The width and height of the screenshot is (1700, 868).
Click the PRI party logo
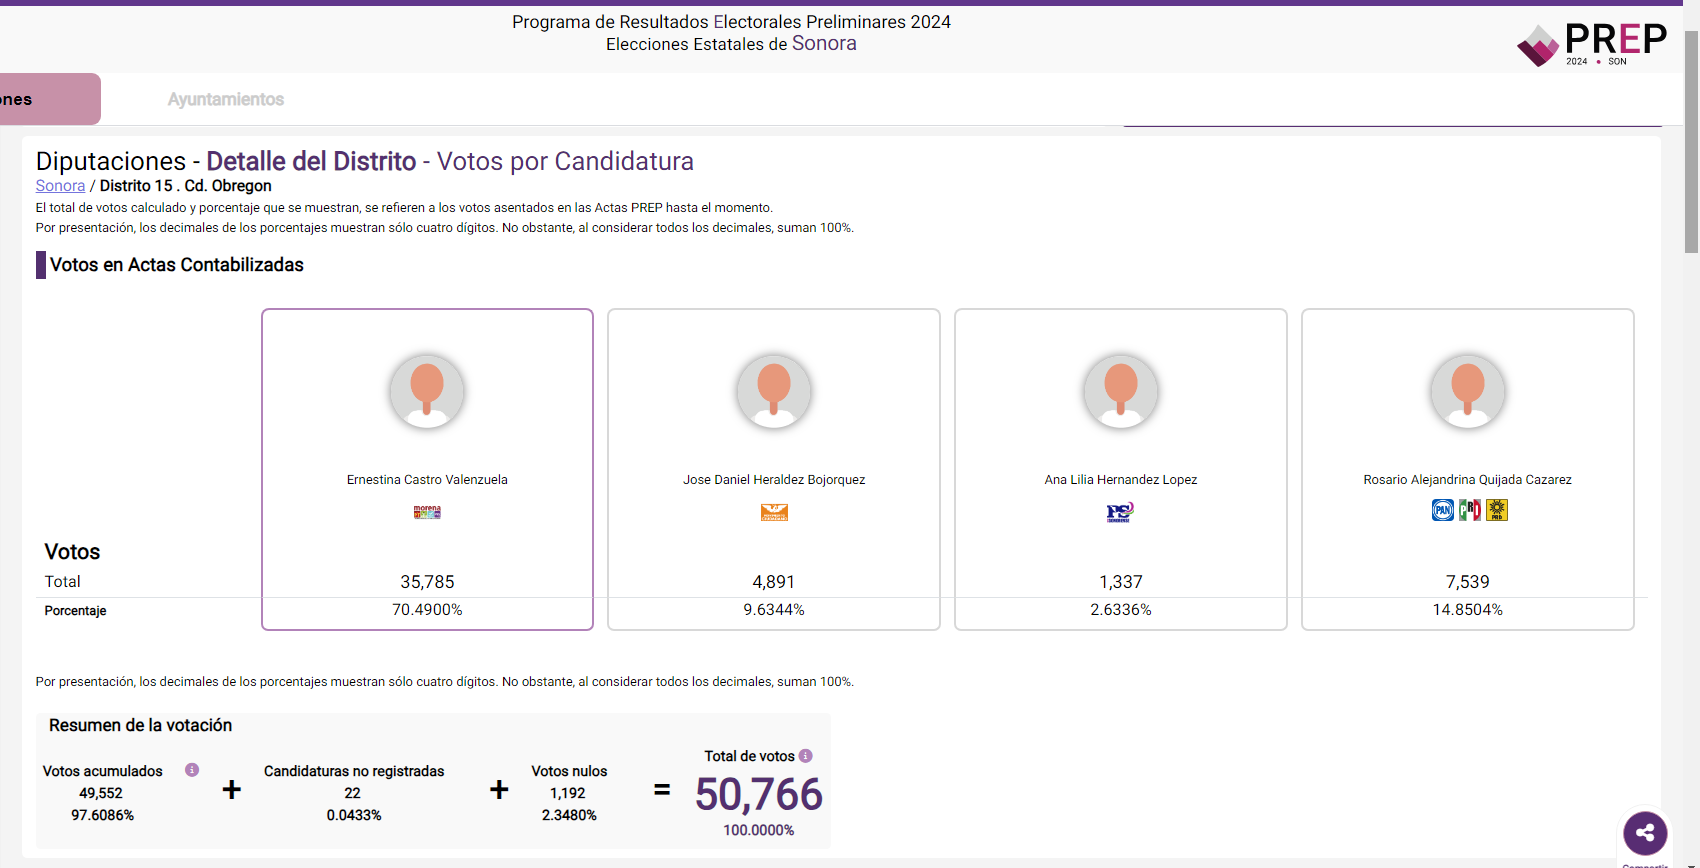click(x=1469, y=511)
